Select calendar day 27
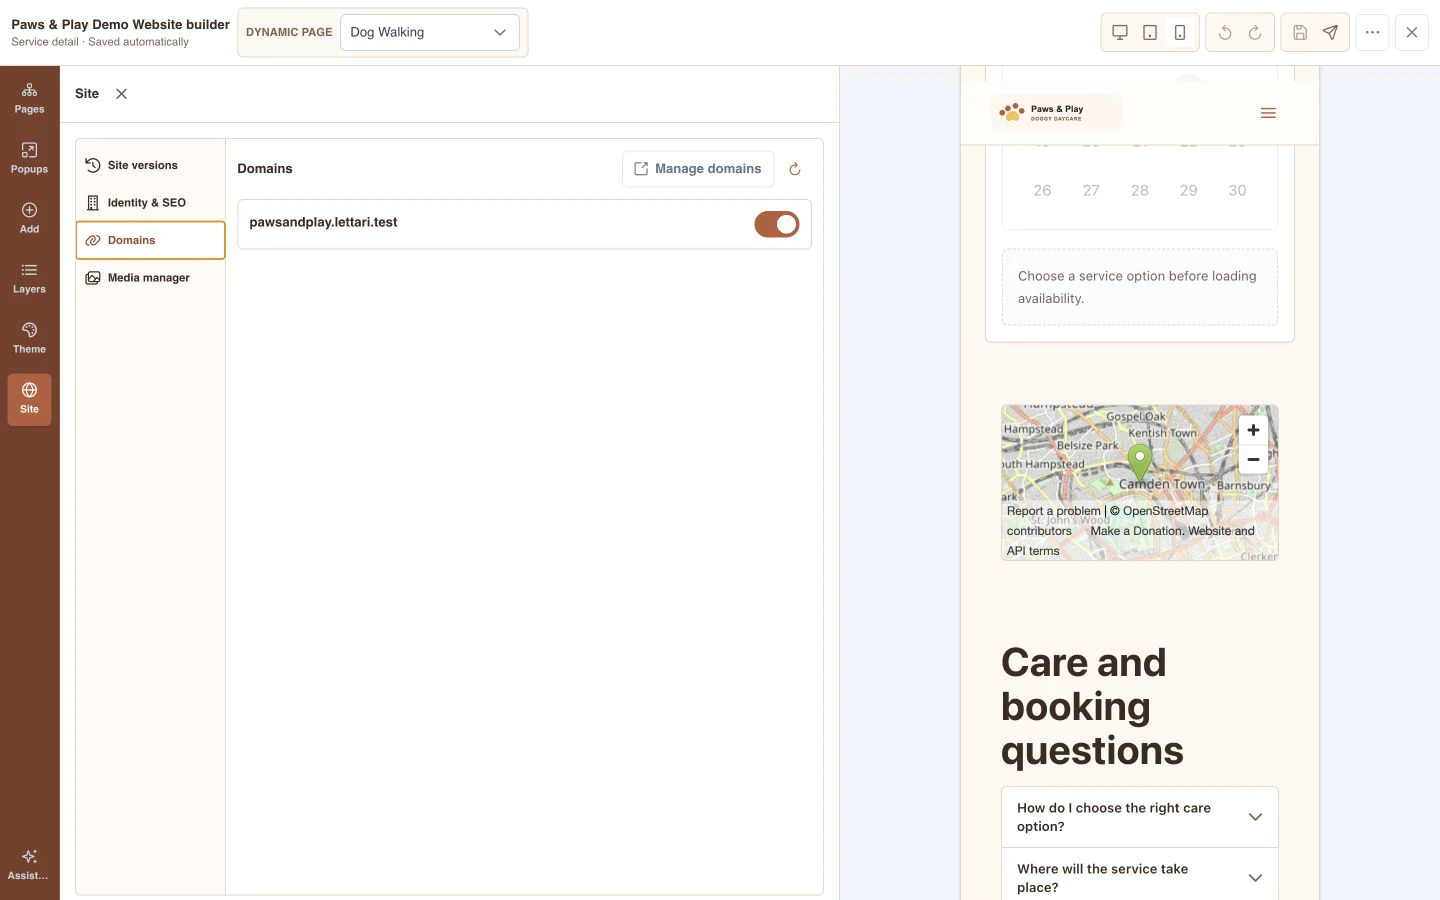Screen dimensions: 1440x900 (1091, 190)
